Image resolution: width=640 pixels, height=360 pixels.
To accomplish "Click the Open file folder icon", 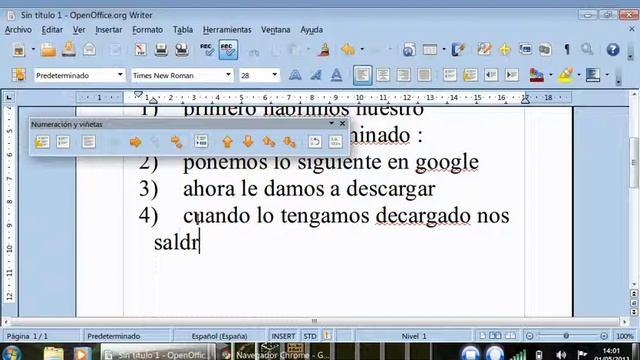I will point(48,50).
